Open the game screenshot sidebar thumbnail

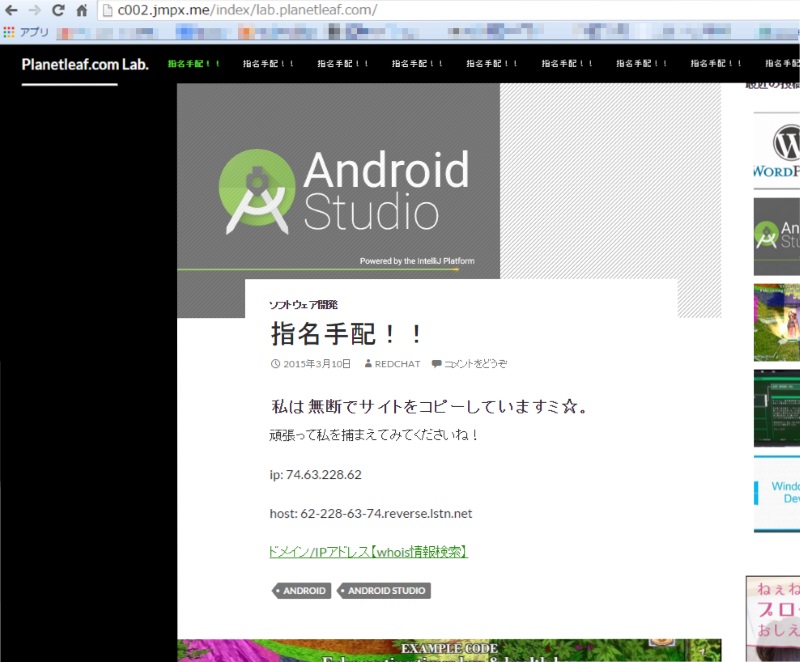[777, 322]
